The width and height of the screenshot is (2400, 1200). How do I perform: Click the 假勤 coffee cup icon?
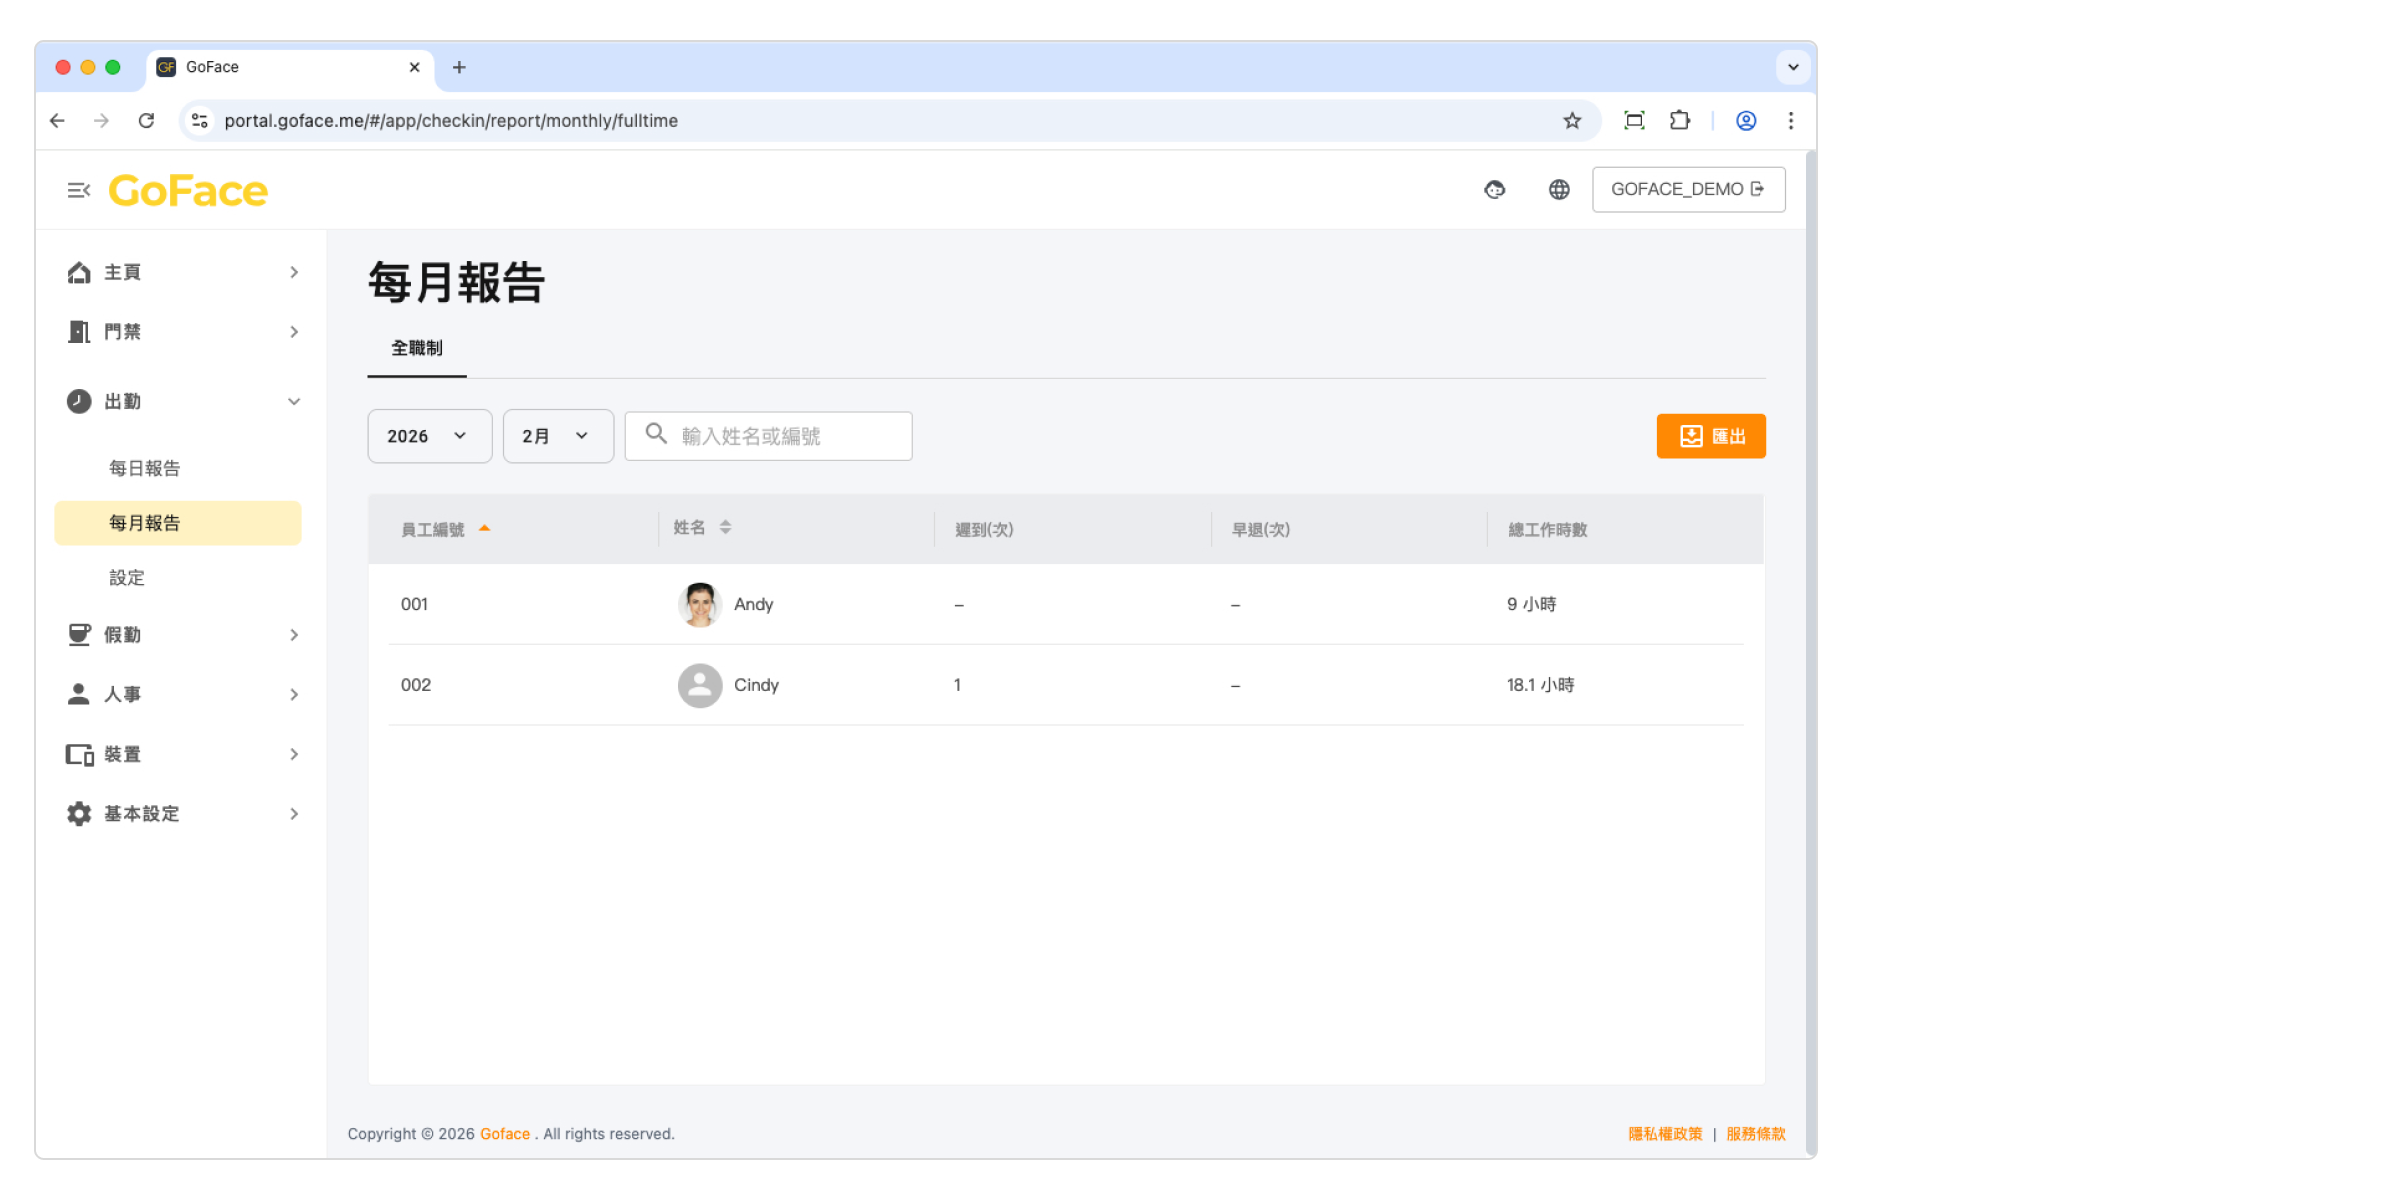(79, 635)
